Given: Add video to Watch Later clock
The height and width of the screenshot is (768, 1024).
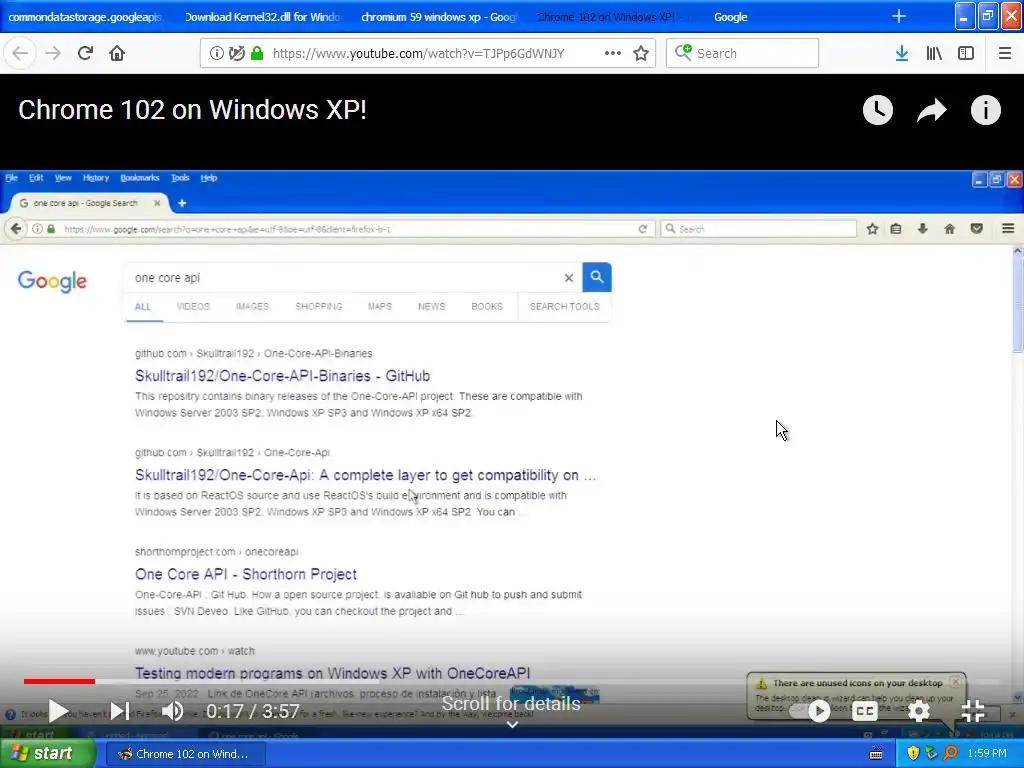Looking at the screenshot, I should (x=878, y=110).
